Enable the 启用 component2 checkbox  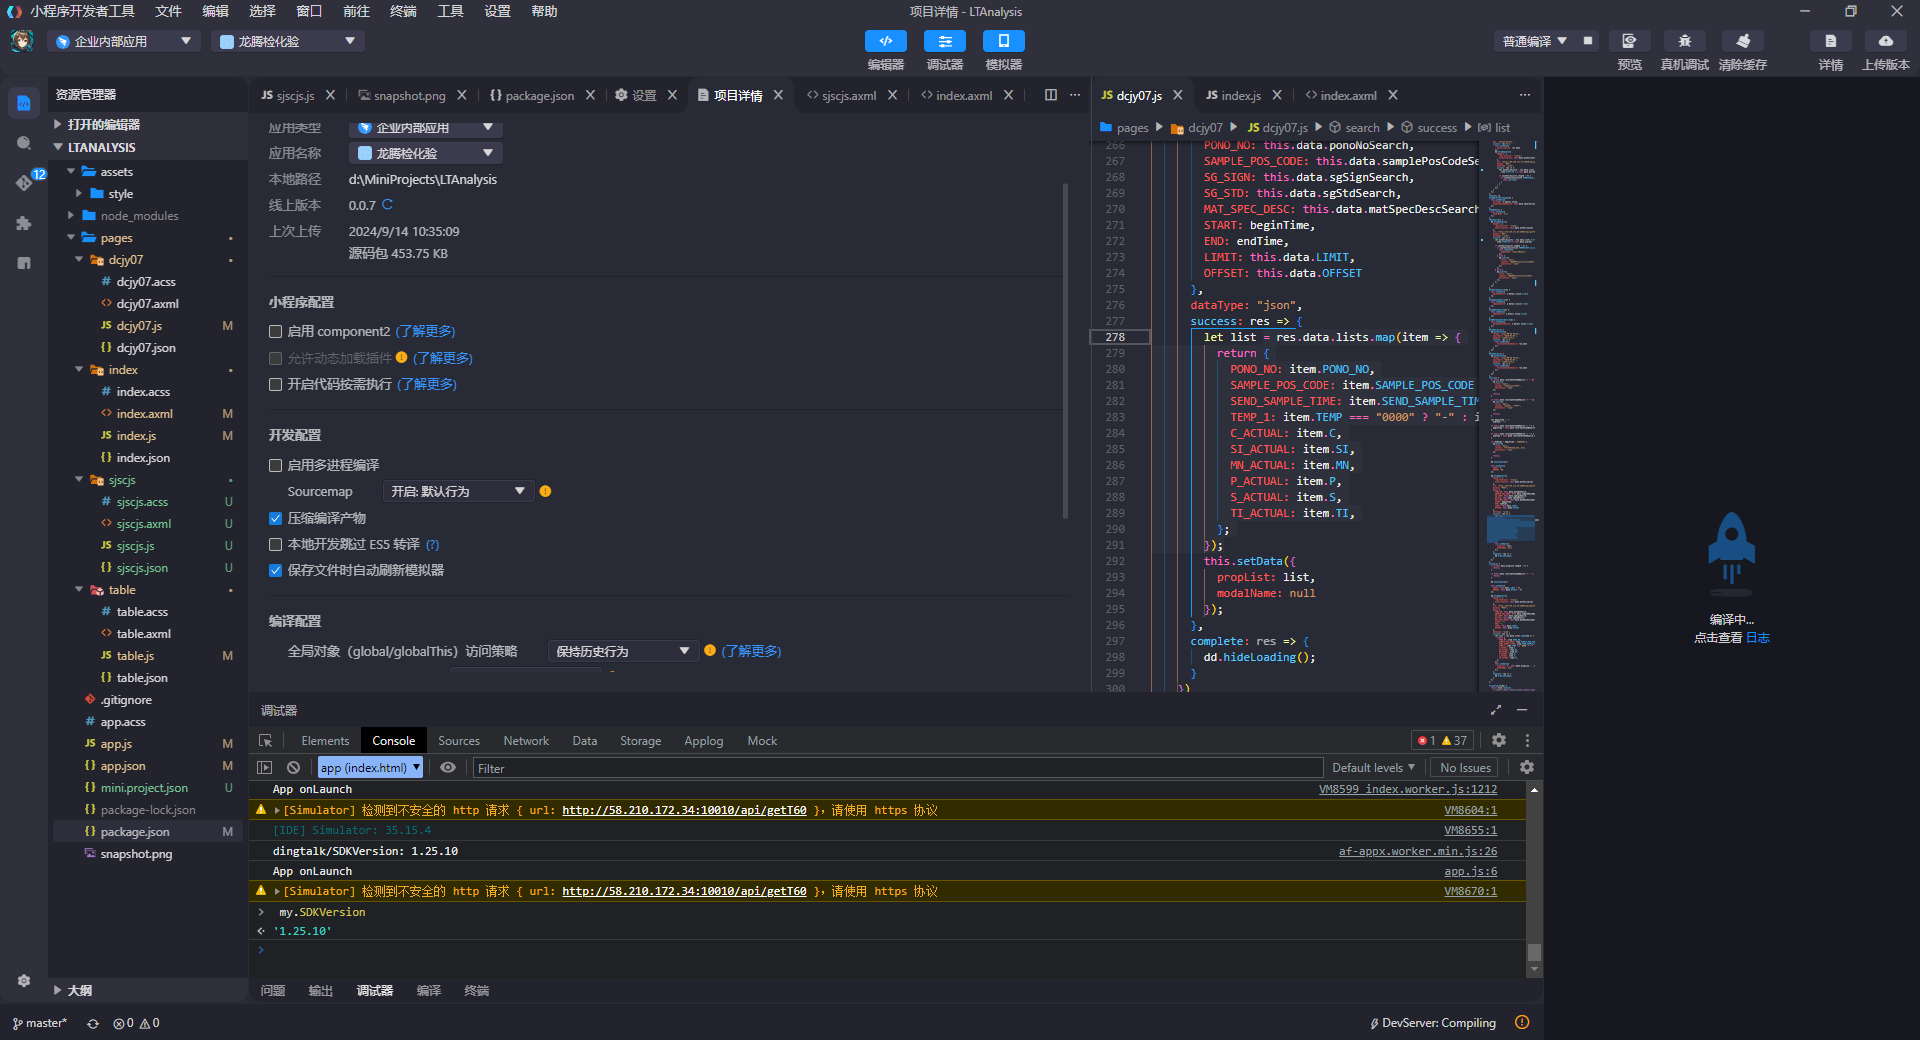pos(275,332)
